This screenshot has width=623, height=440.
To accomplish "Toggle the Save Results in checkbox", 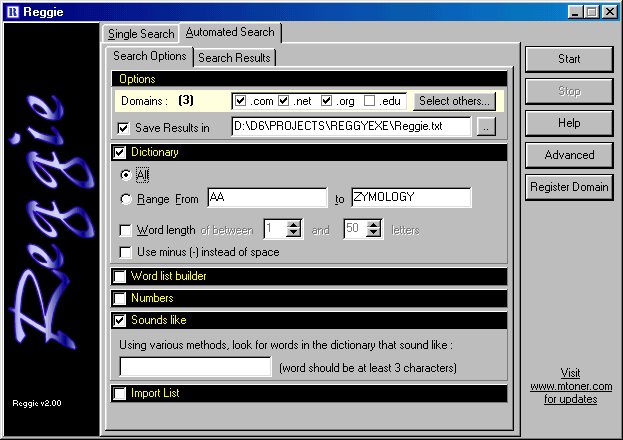I will (x=124, y=128).
